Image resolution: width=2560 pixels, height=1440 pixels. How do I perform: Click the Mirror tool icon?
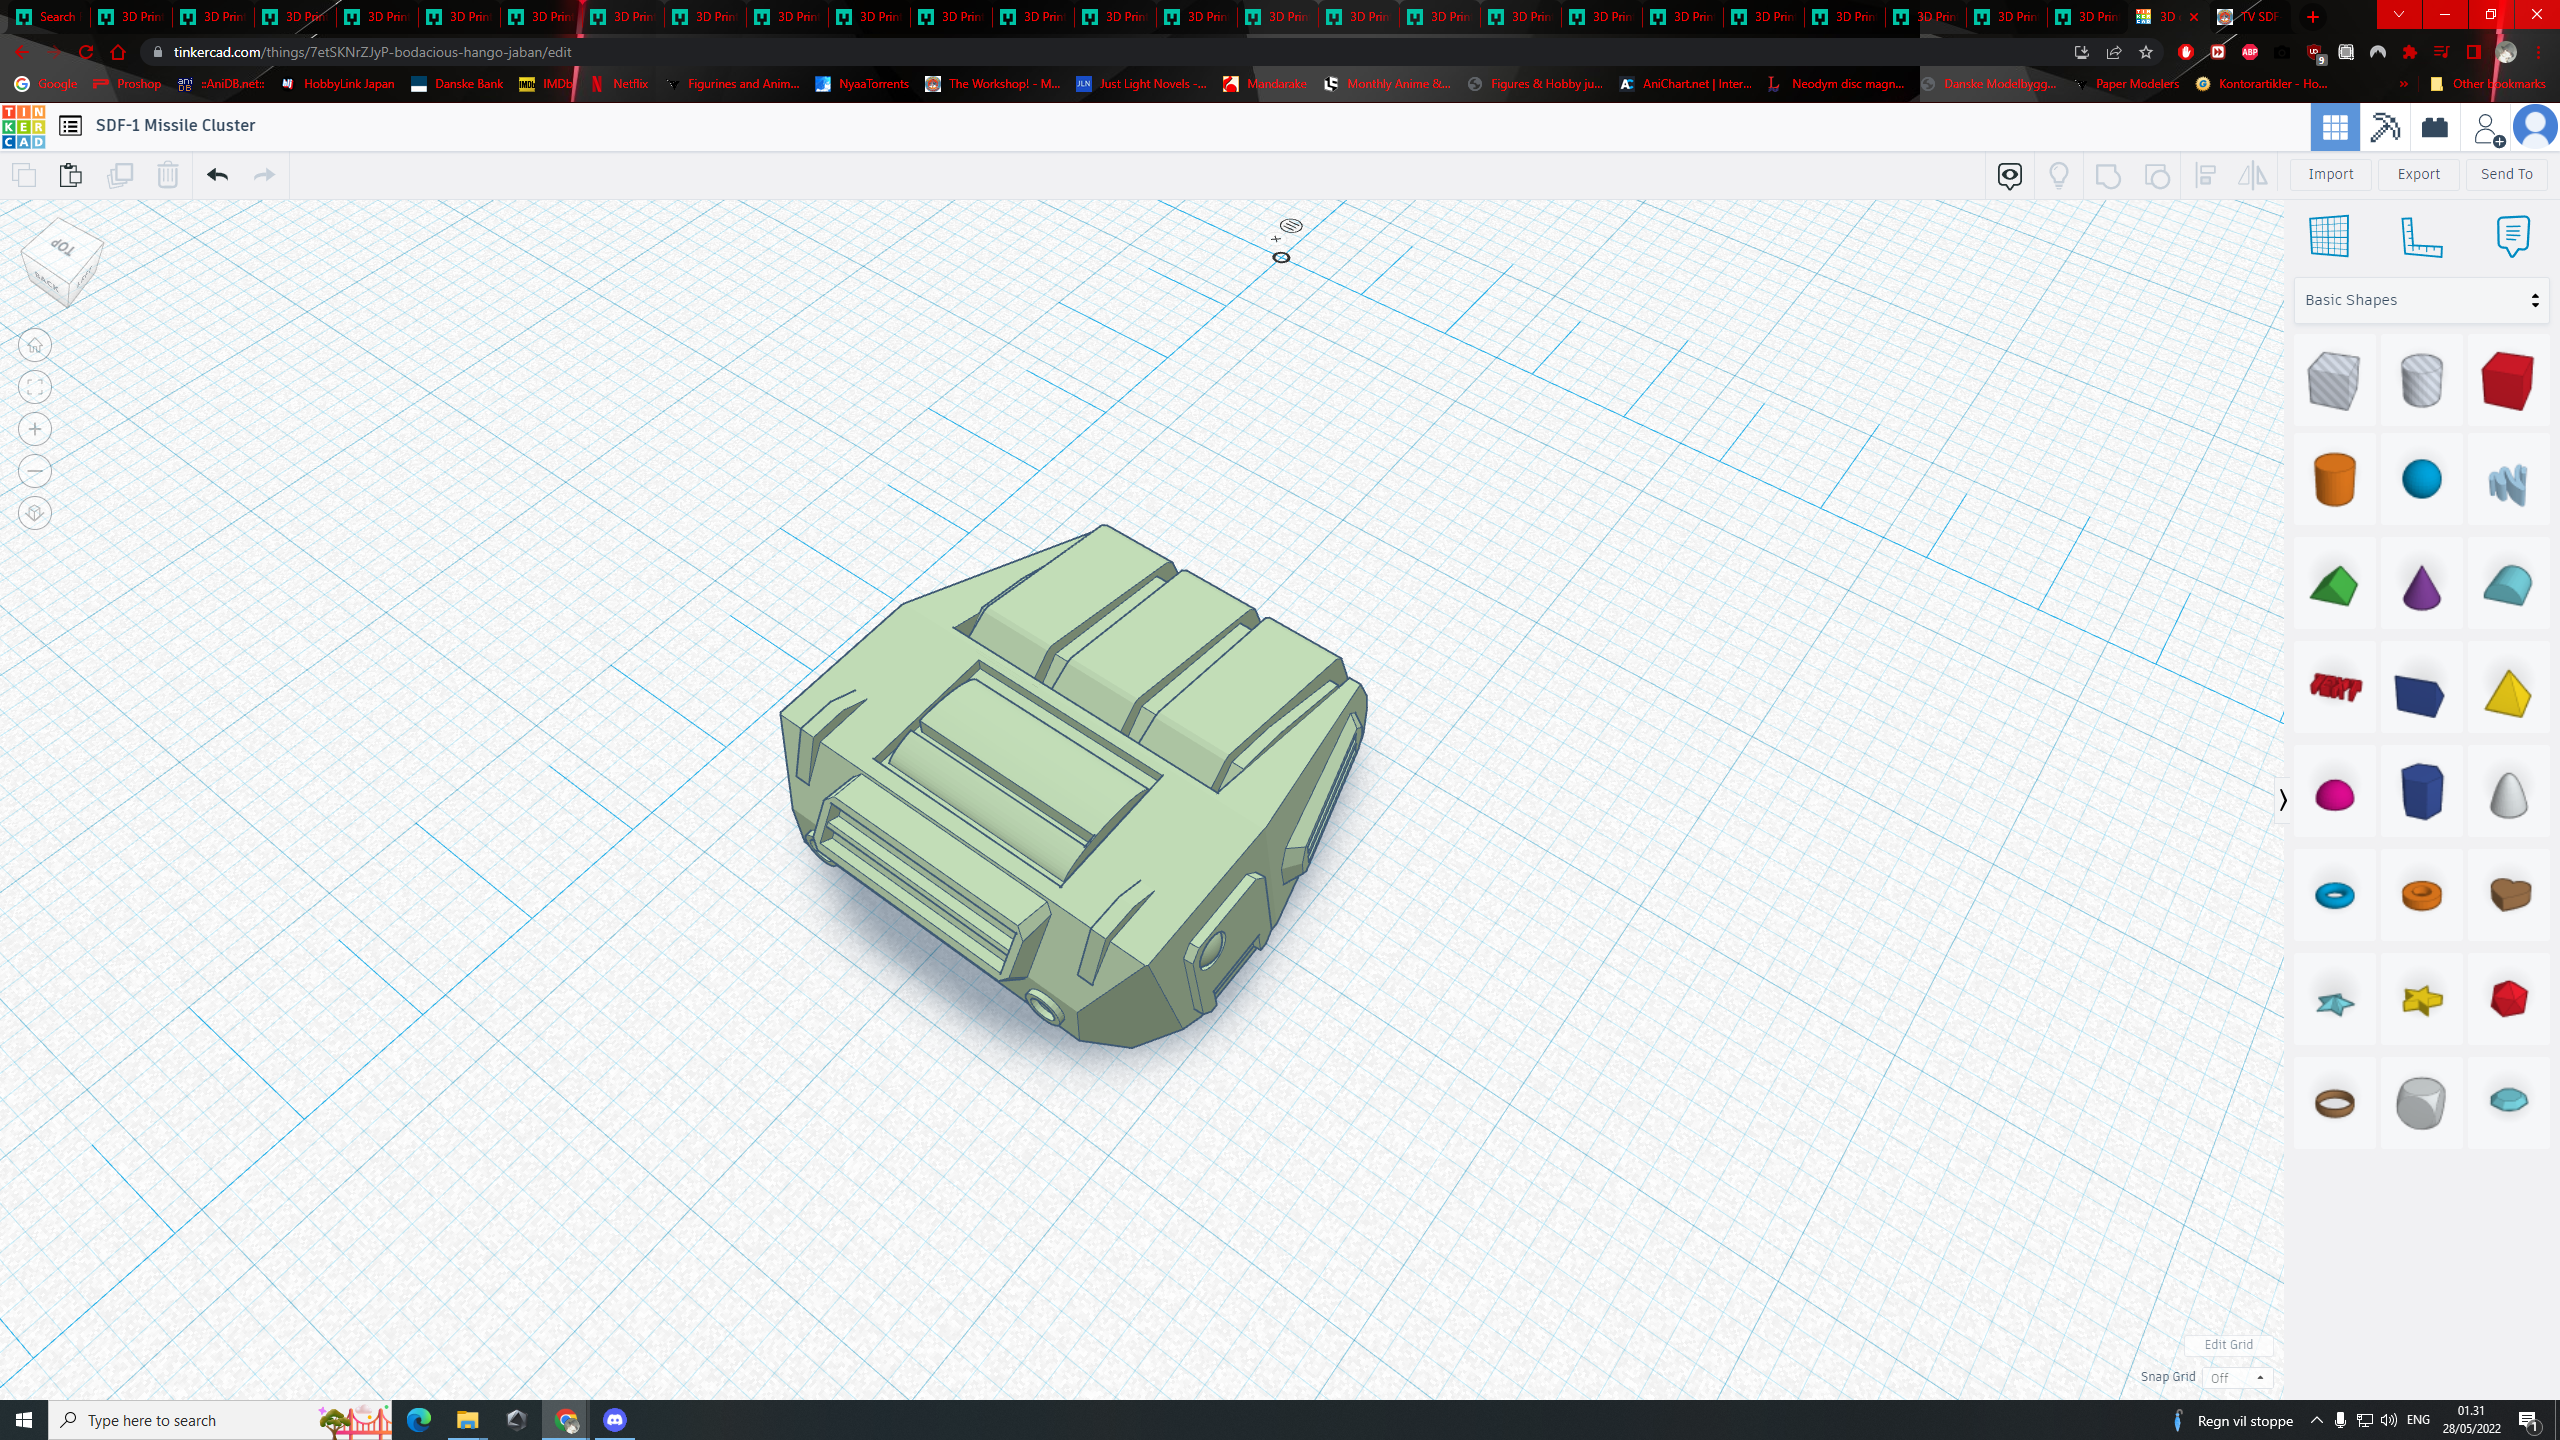pyautogui.click(x=2253, y=176)
